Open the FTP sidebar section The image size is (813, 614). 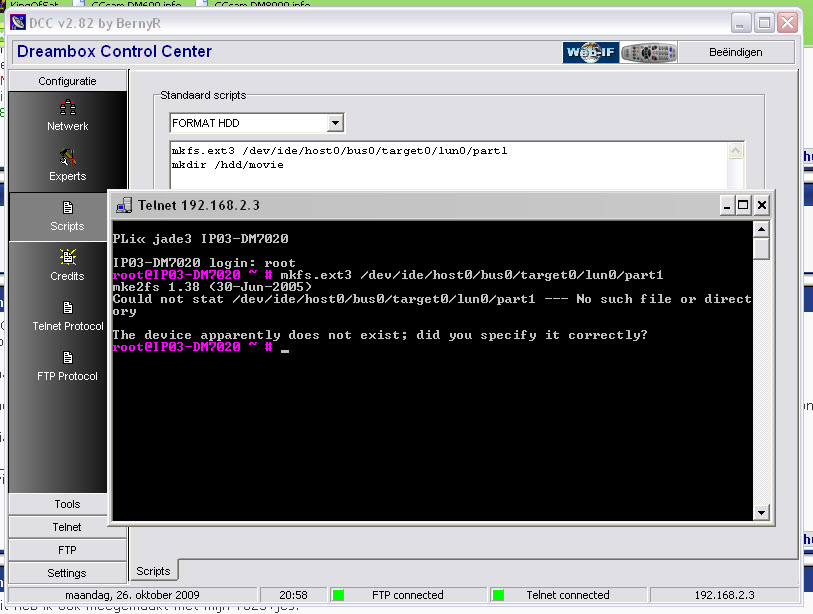point(67,550)
